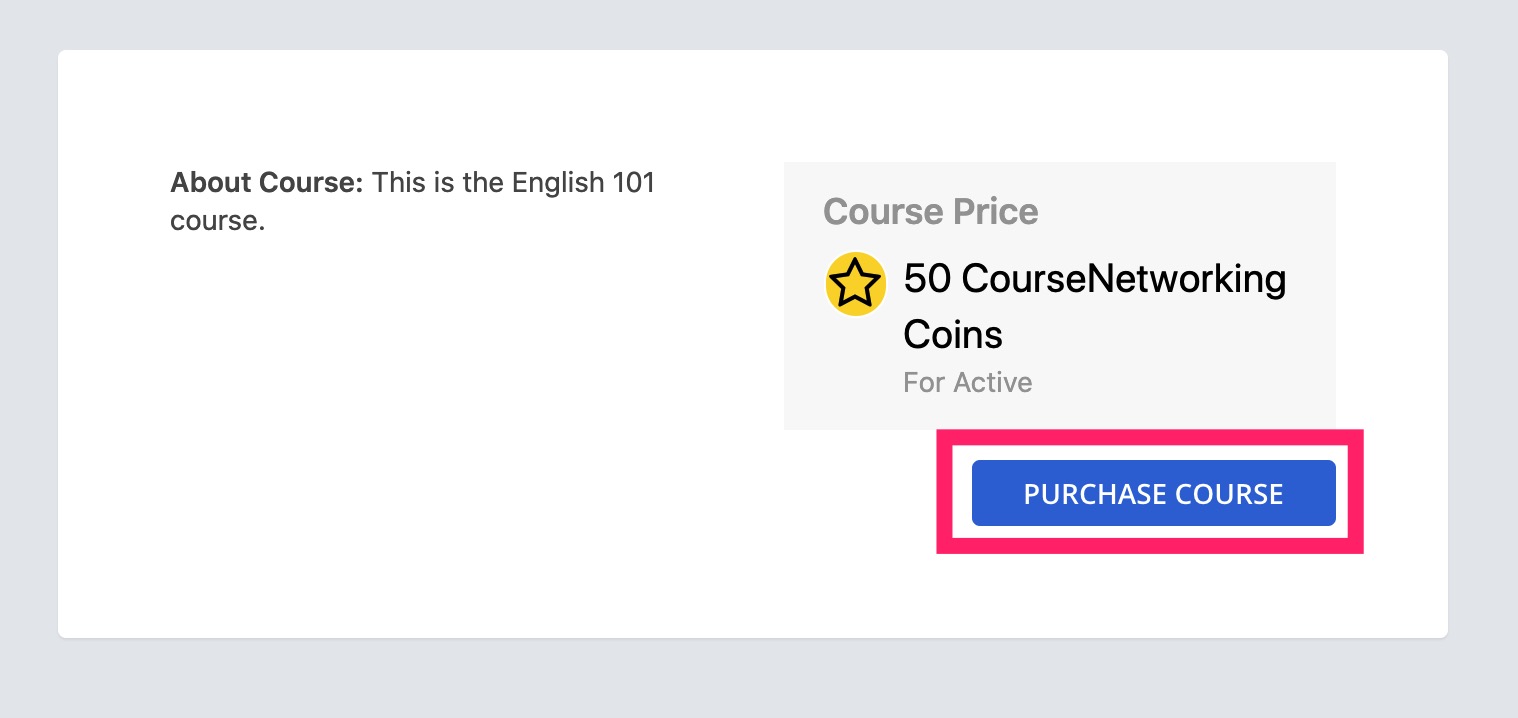
Task: Click the Purchase Course button
Action: [1153, 493]
